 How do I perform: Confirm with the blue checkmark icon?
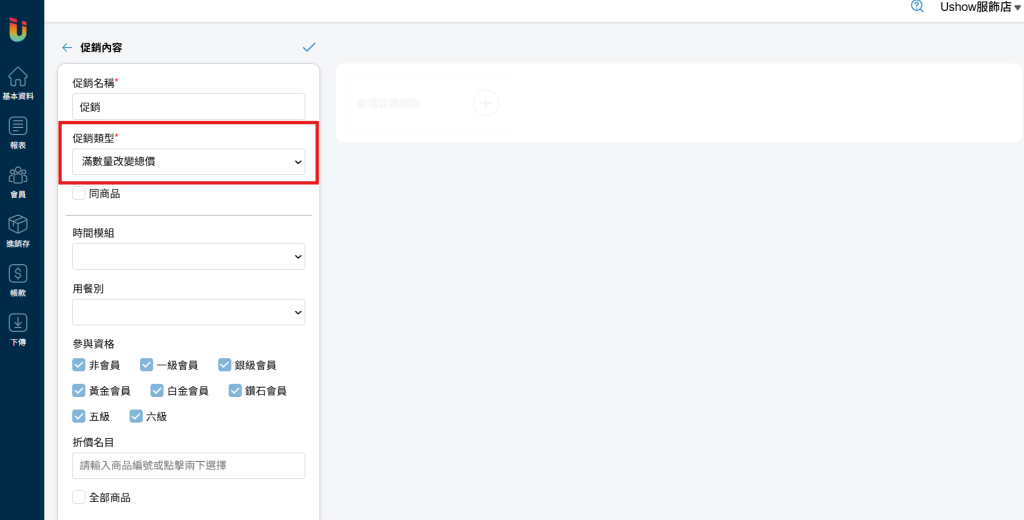(310, 47)
